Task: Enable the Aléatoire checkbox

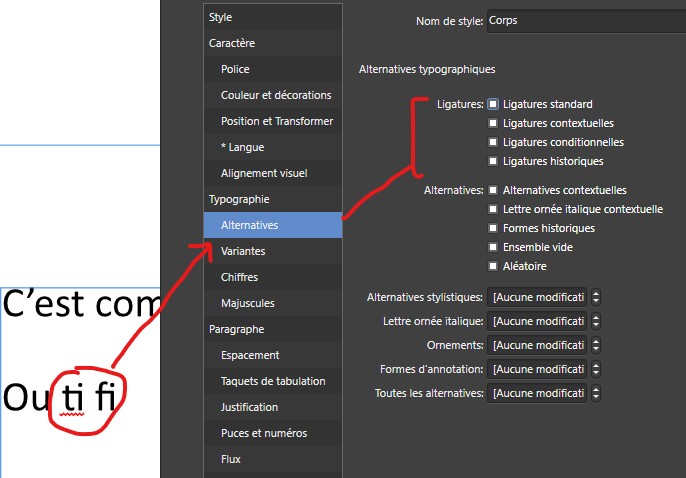Action: click(493, 266)
